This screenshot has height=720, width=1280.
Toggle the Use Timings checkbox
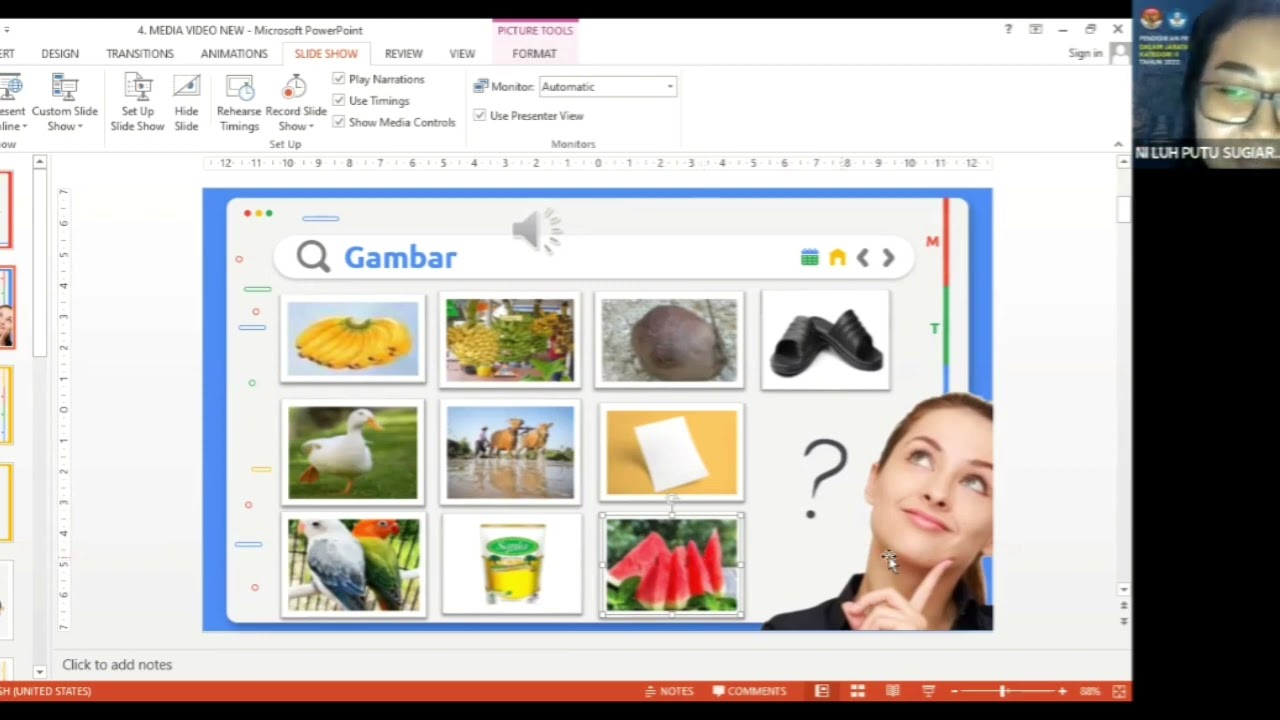[x=338, y=101]
